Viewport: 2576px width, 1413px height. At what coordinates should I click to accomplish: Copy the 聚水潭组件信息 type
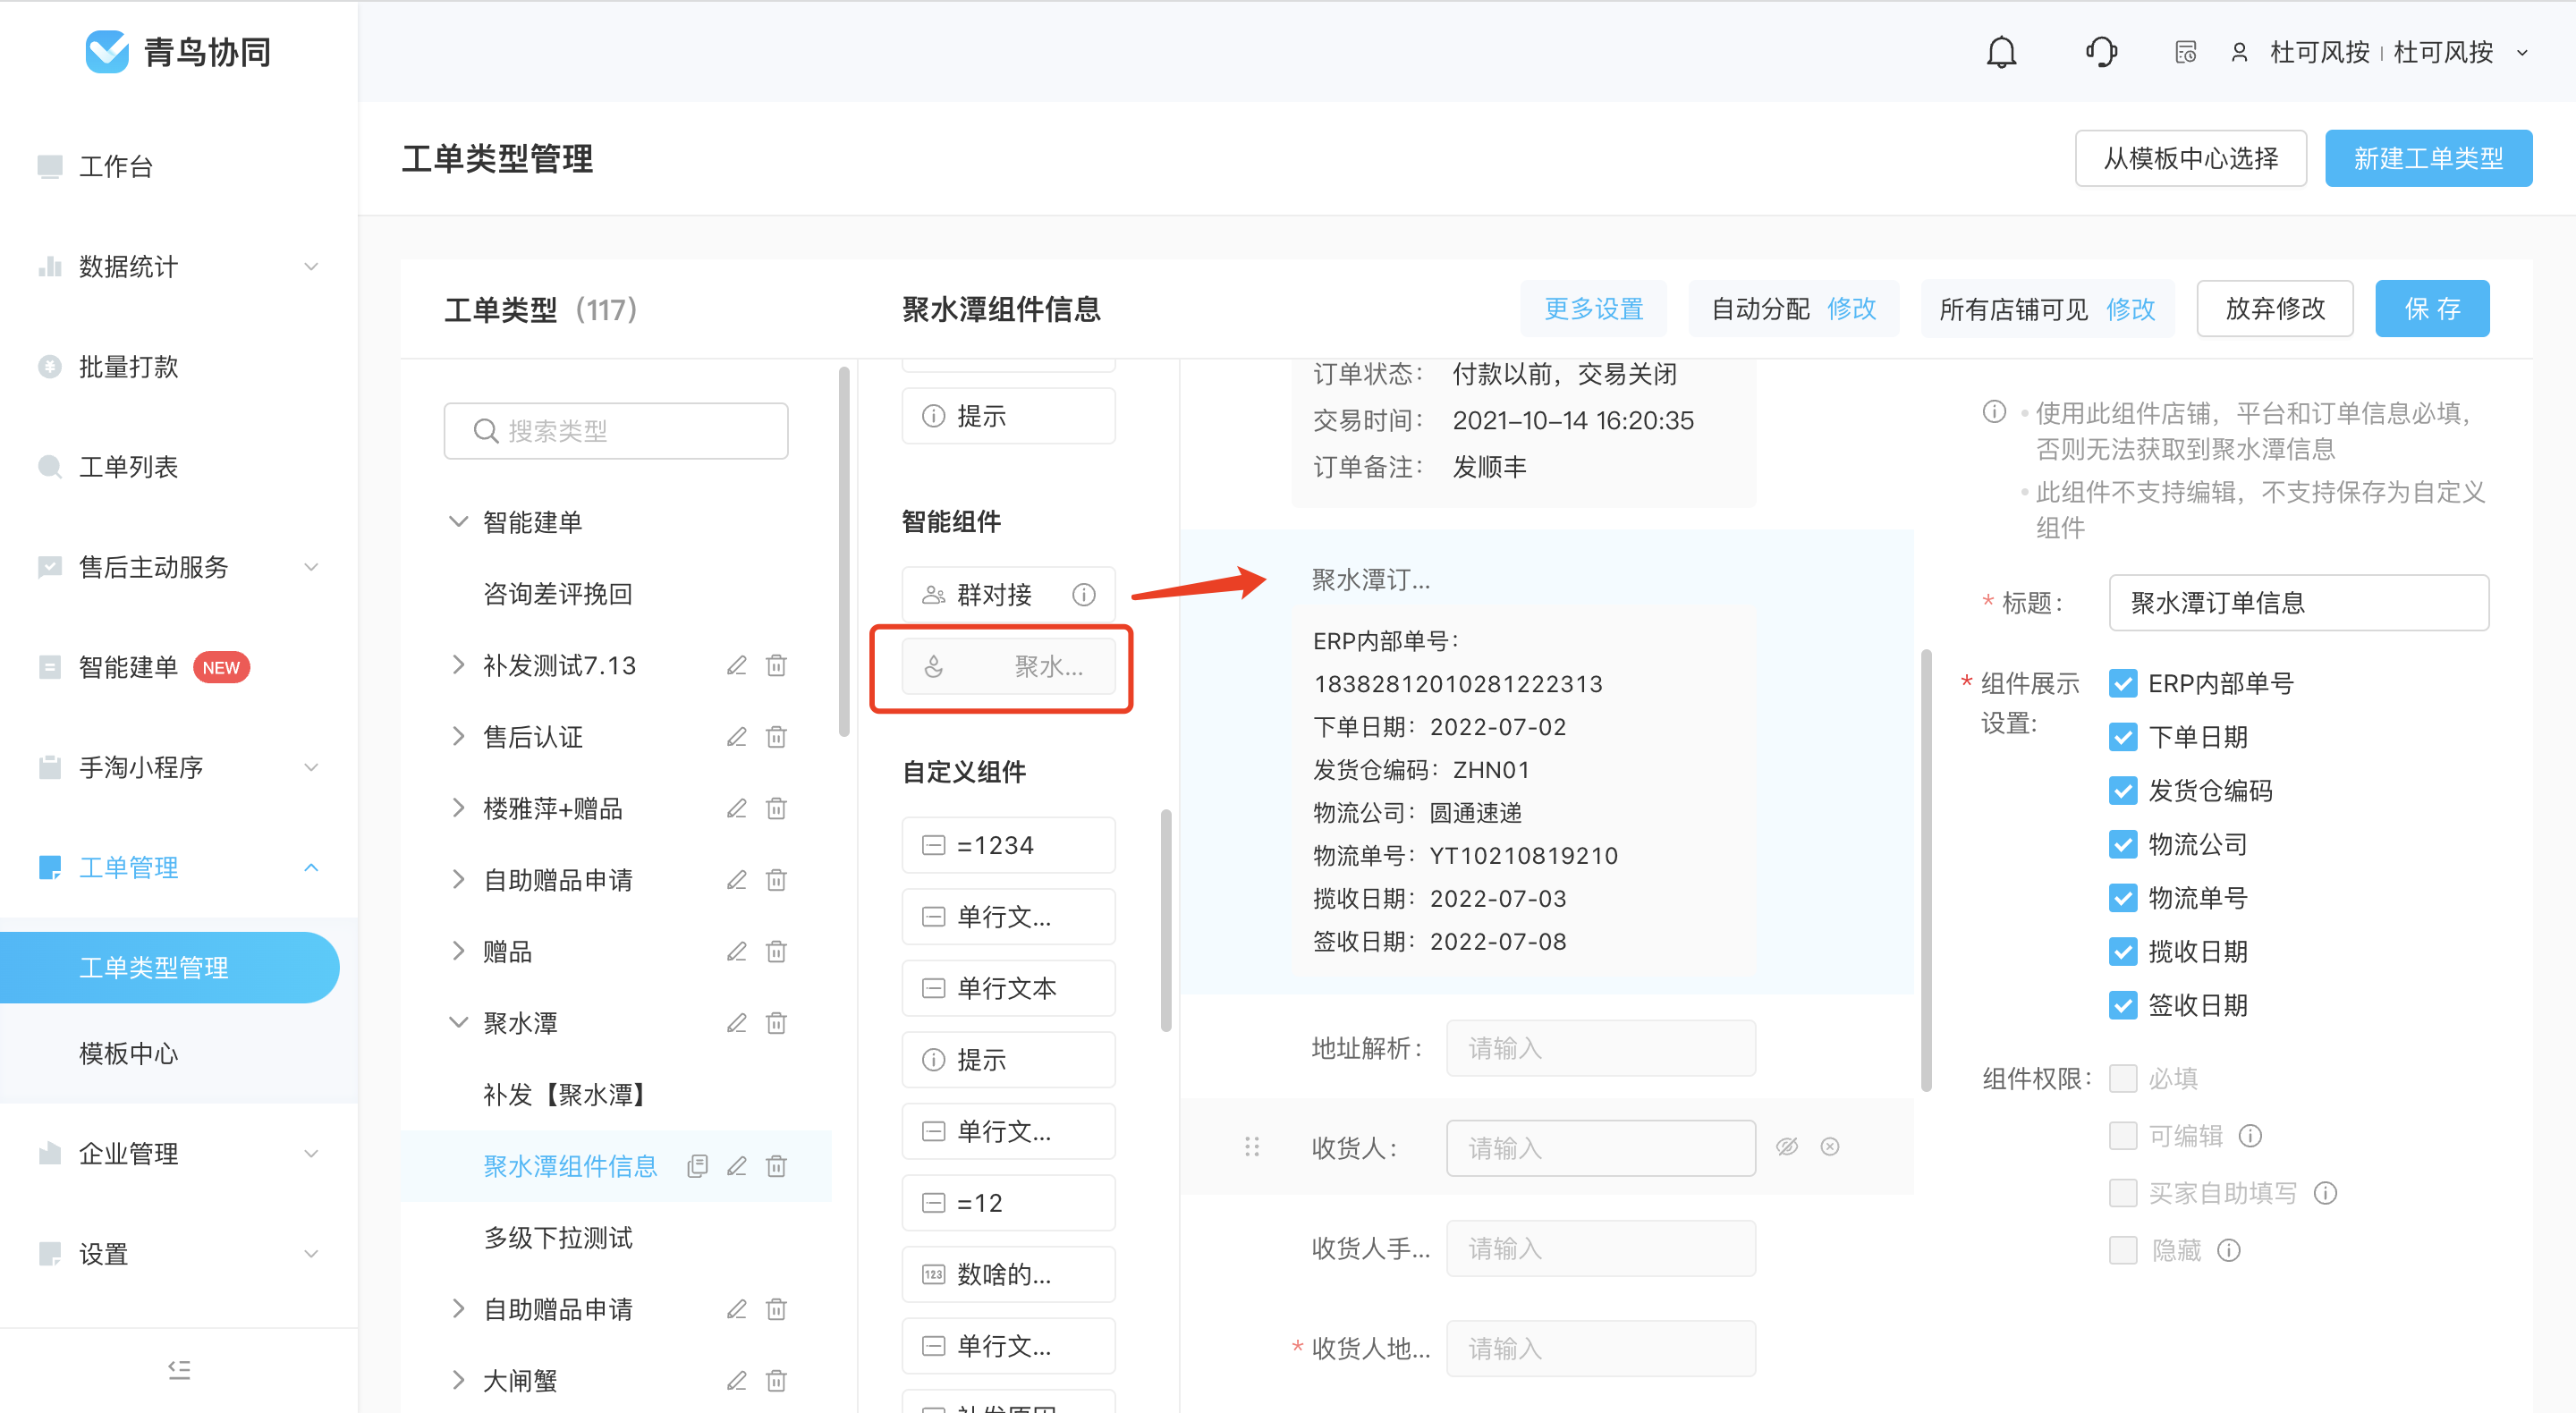698,1166
